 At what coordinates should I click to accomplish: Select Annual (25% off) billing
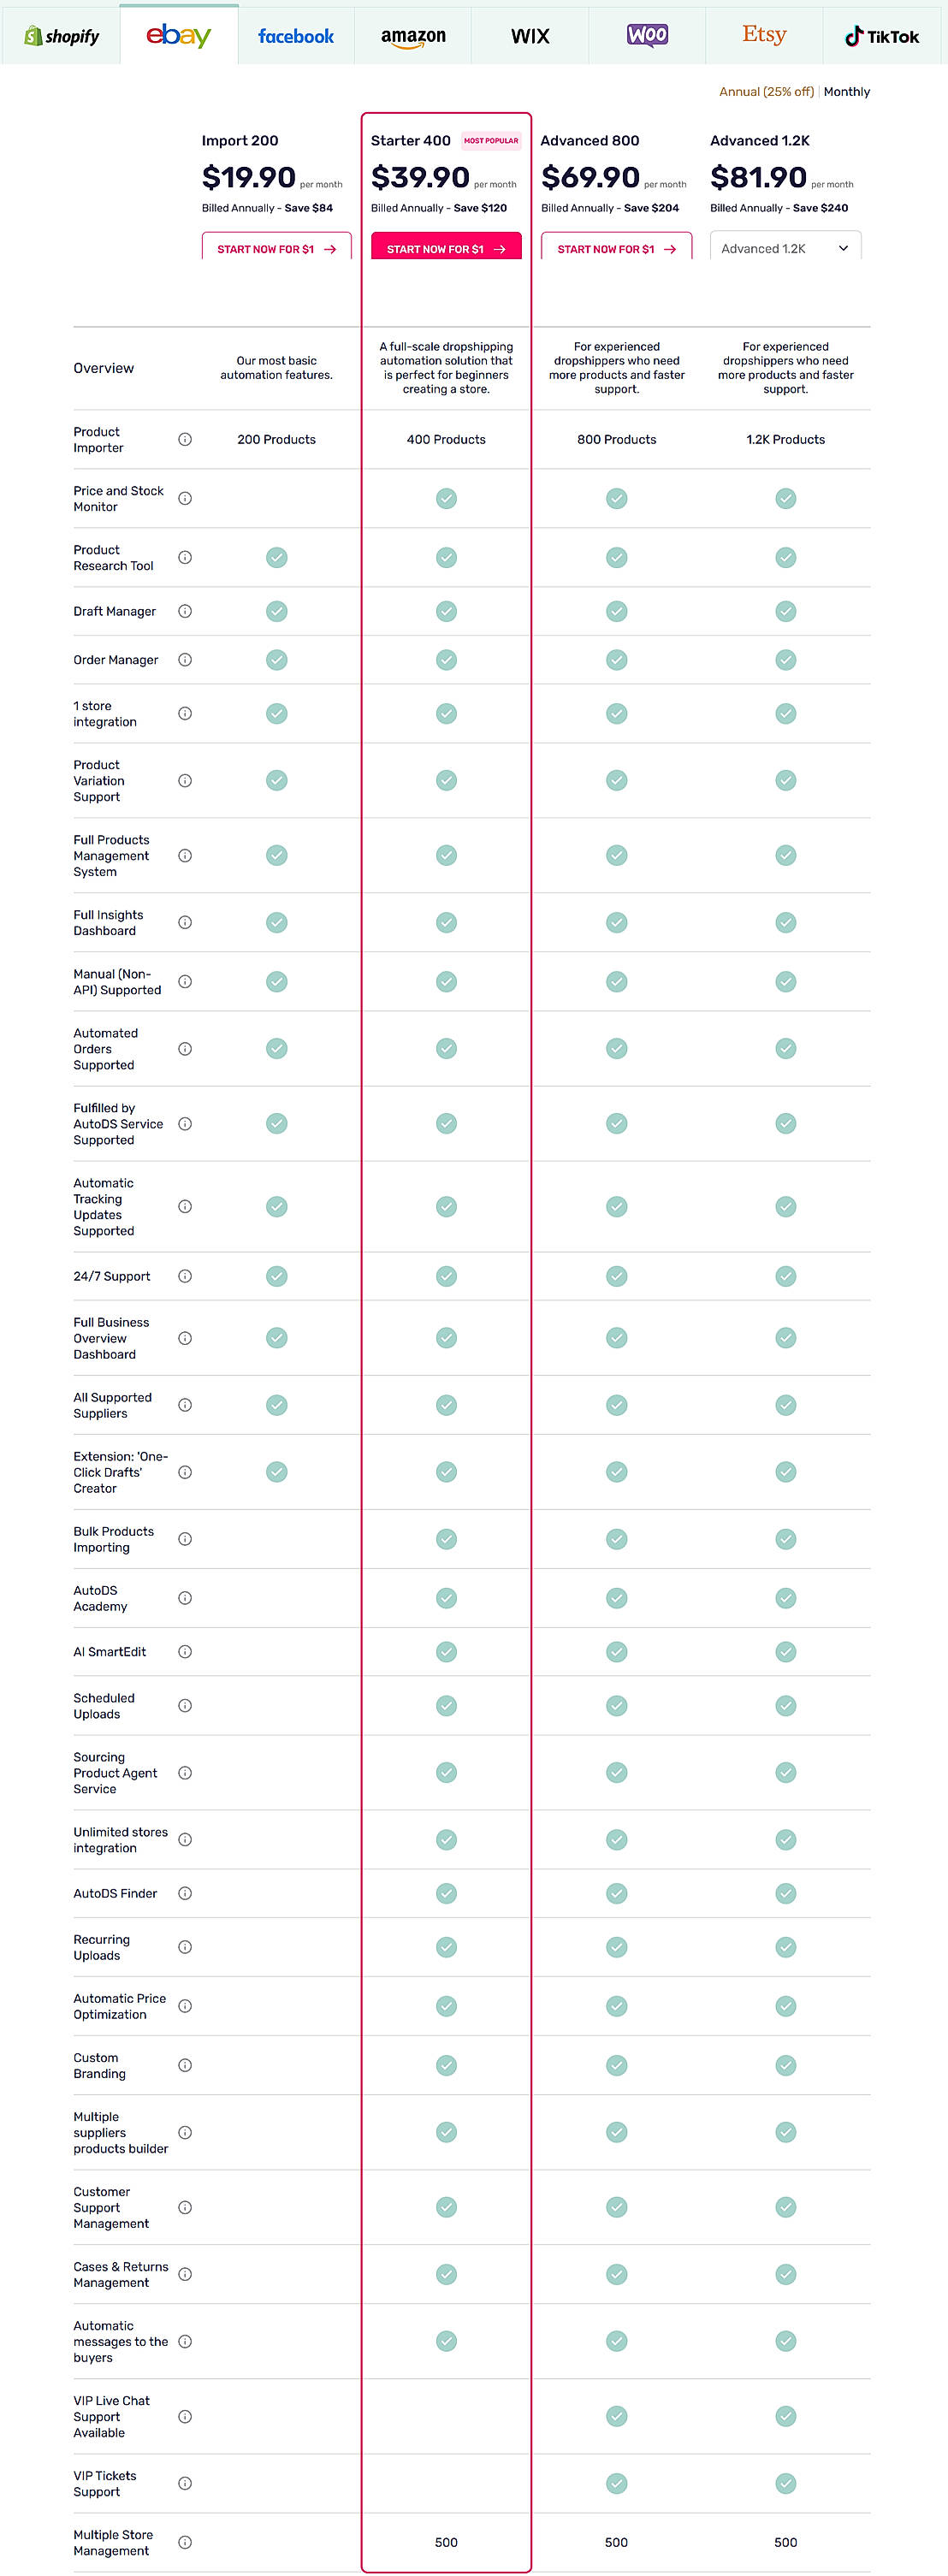coord(766,92)
